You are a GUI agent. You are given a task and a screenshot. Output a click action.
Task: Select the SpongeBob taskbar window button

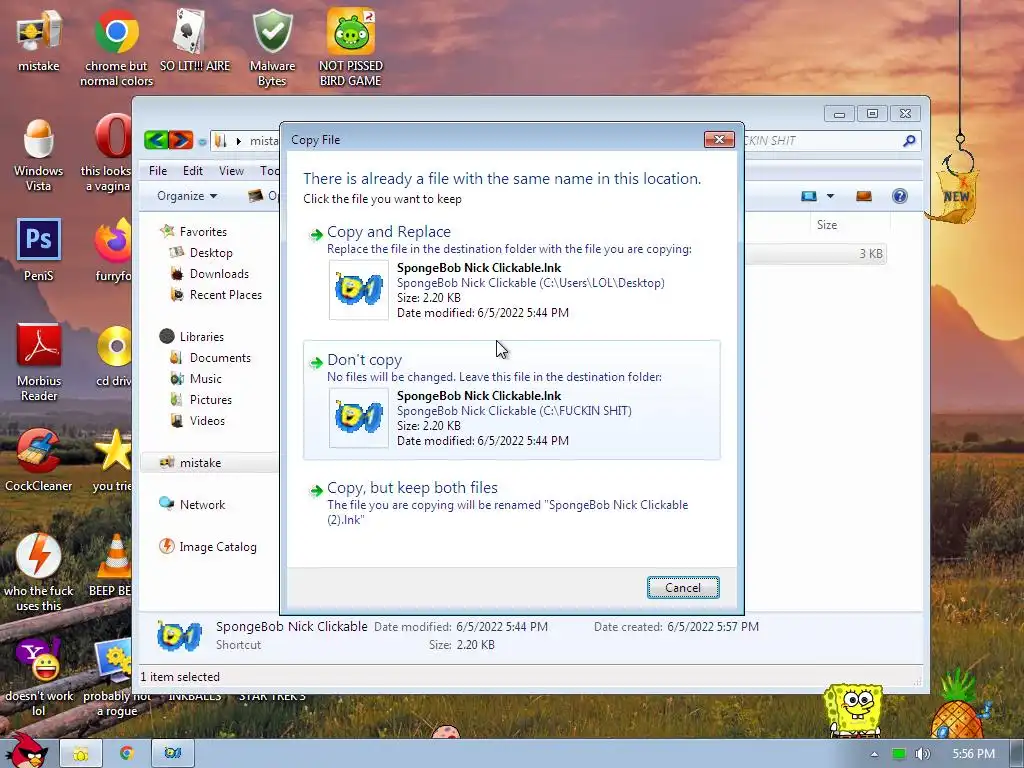point(172,754)
